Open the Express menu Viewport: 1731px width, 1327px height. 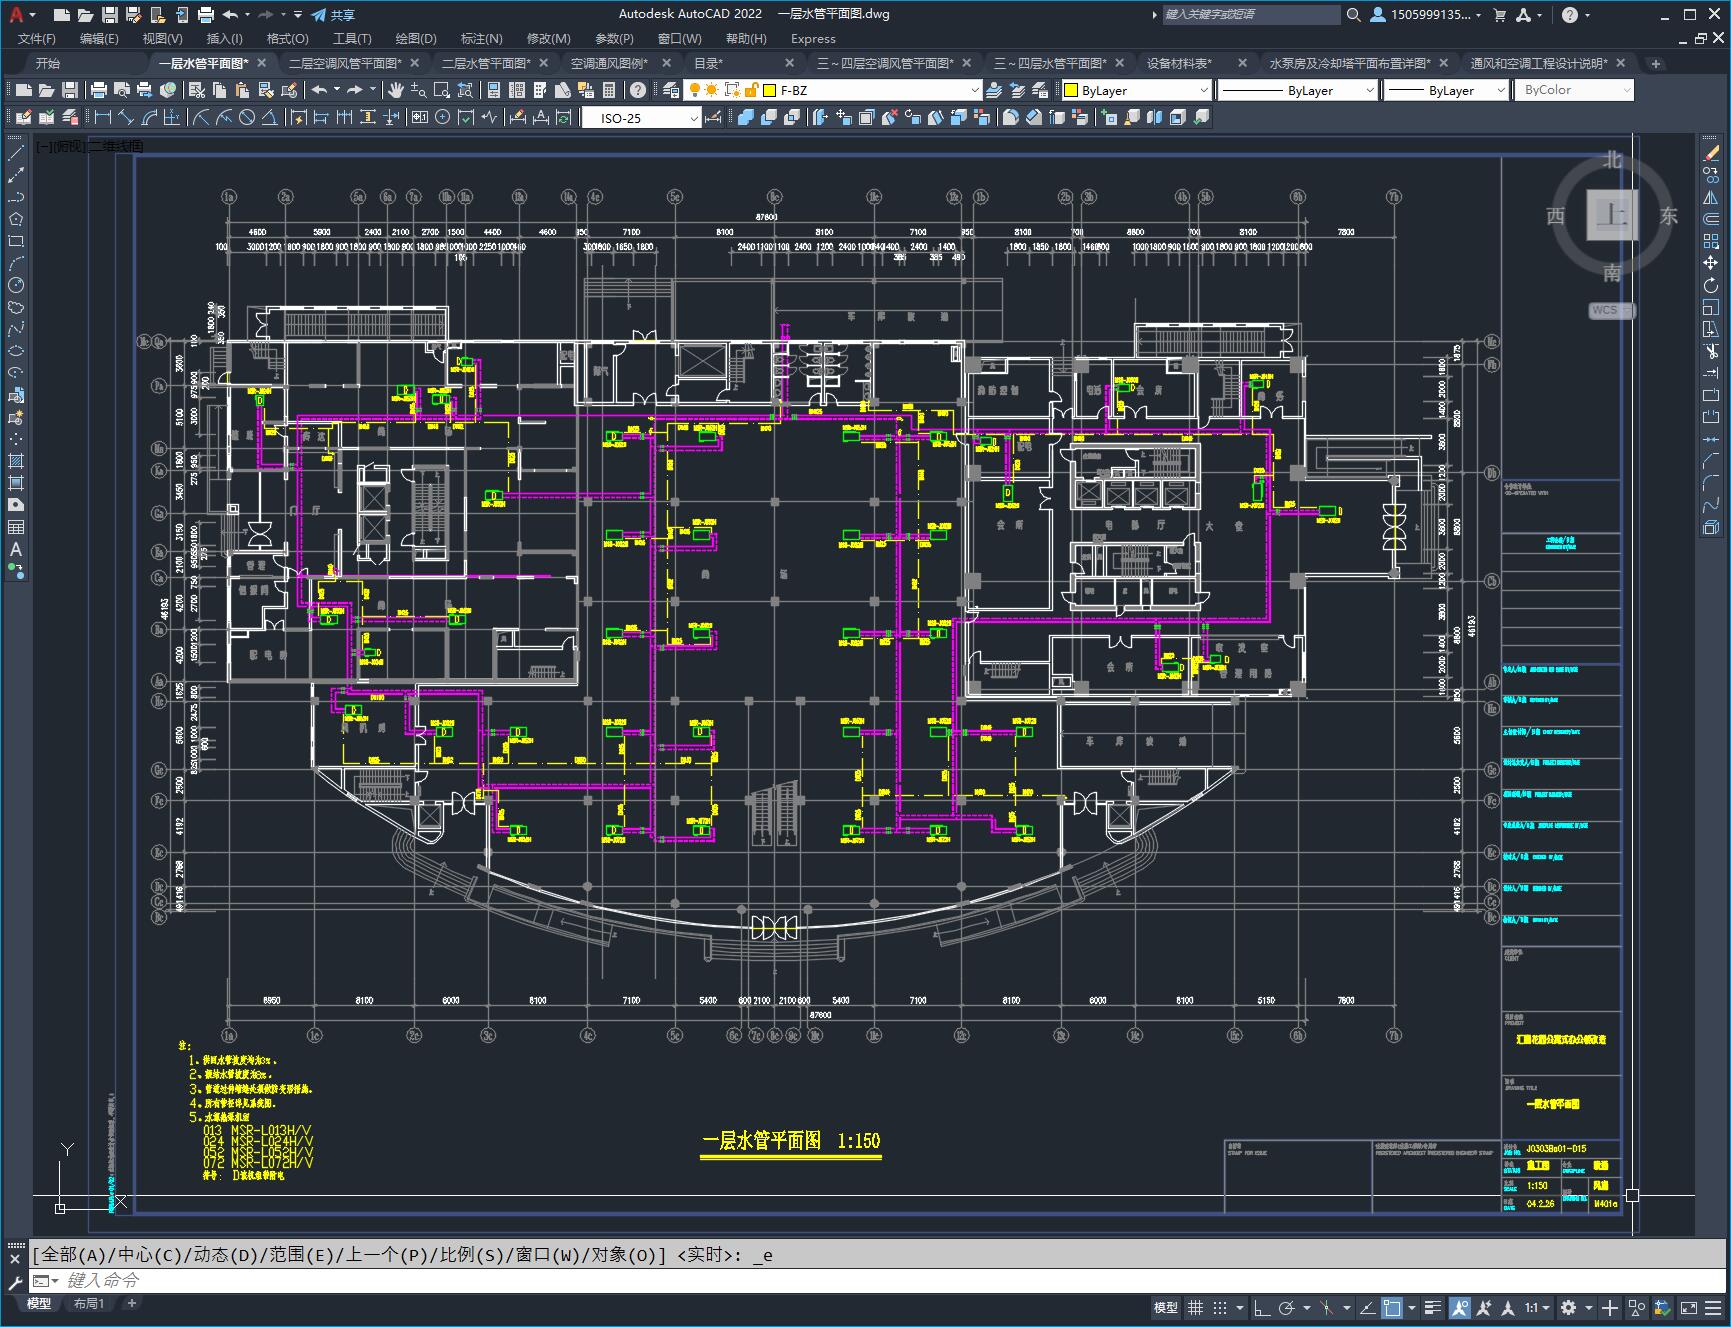[813, 38]
